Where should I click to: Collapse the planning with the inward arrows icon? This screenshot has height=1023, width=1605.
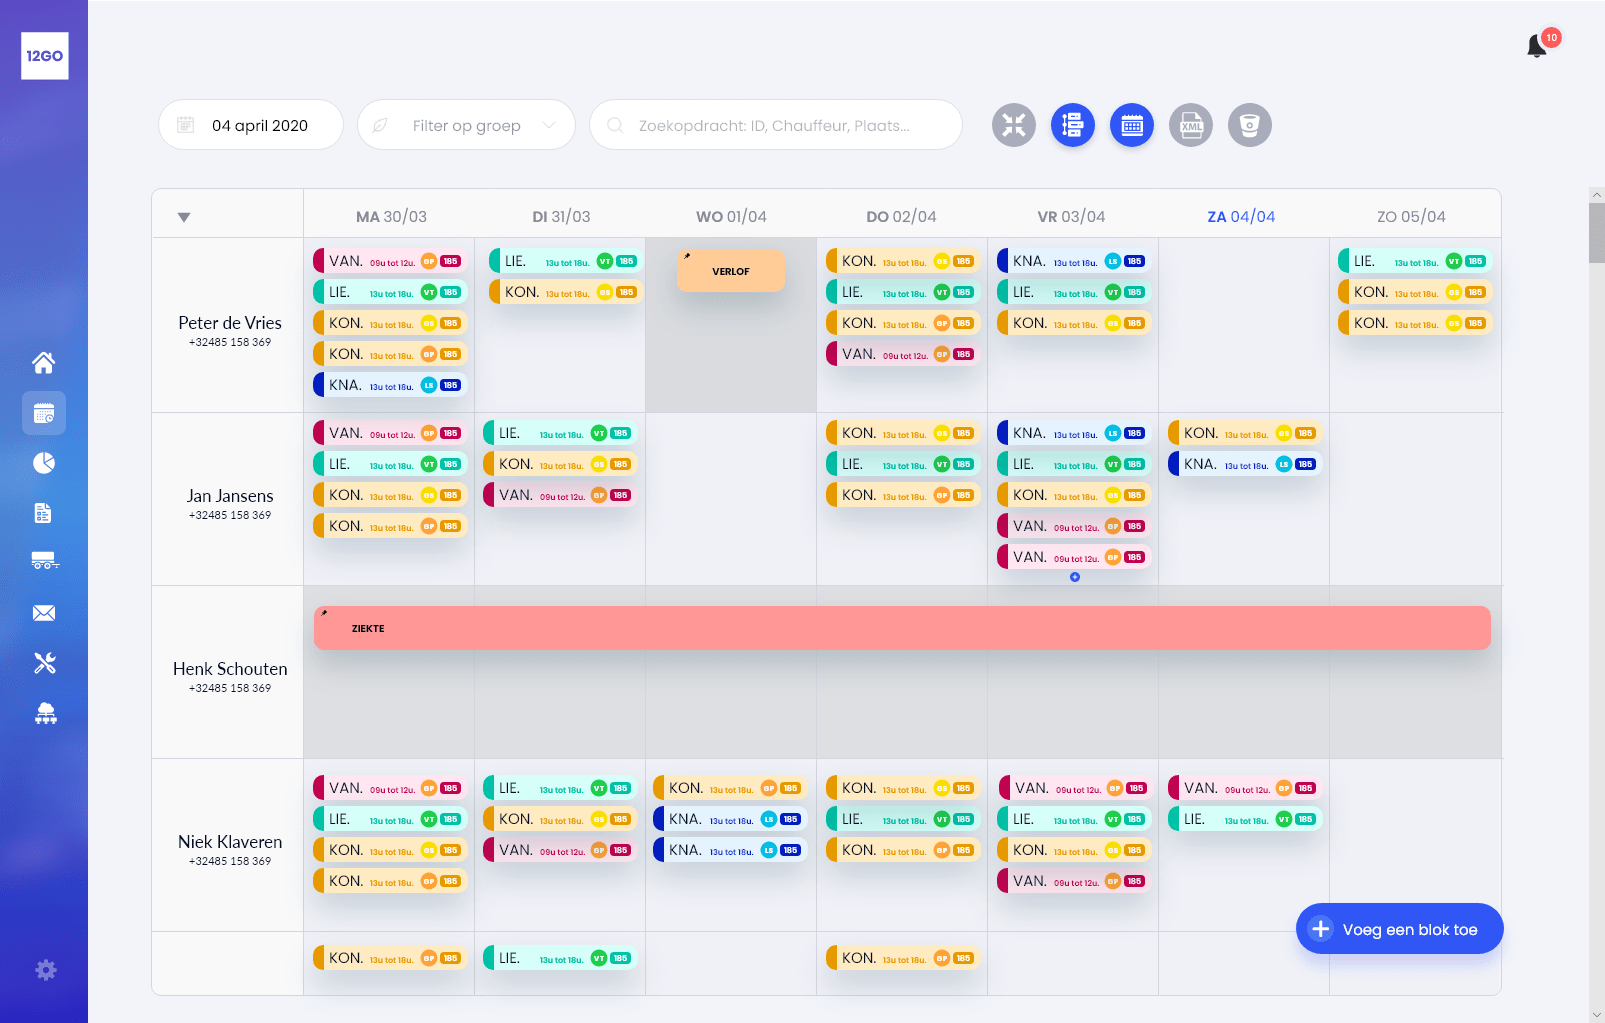1013,125
